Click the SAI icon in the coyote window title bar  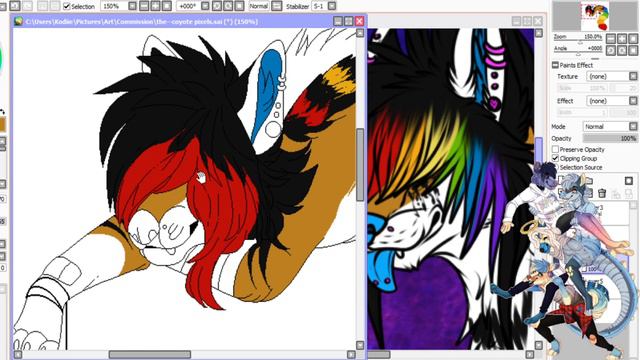[x=18, y=21]
